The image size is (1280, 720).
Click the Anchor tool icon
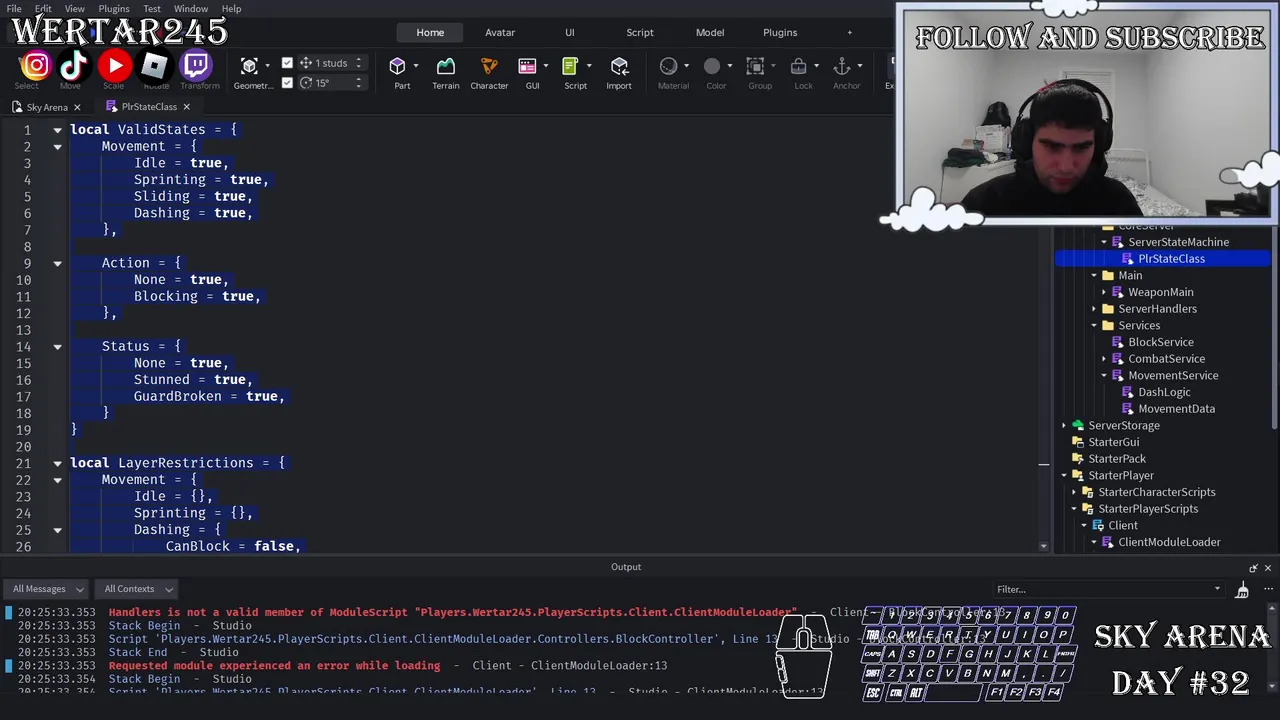842,66
